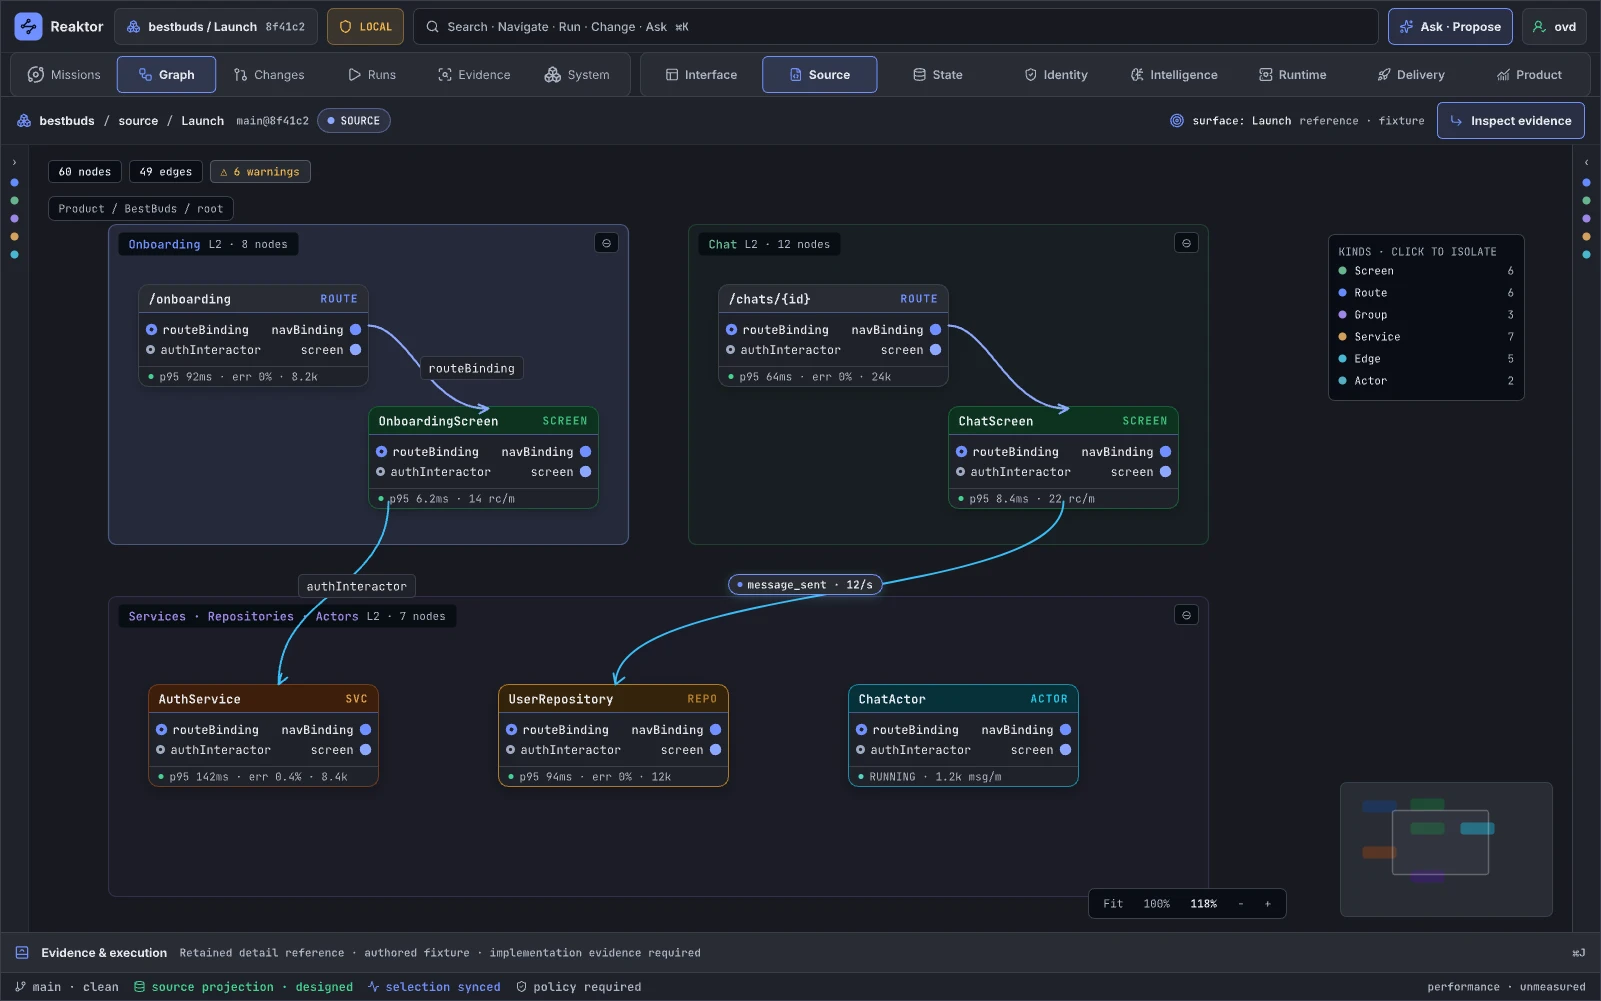The image size is (1601, 1001).
Task: Collapse the Chat group panel
Action: click(1186, 243)
